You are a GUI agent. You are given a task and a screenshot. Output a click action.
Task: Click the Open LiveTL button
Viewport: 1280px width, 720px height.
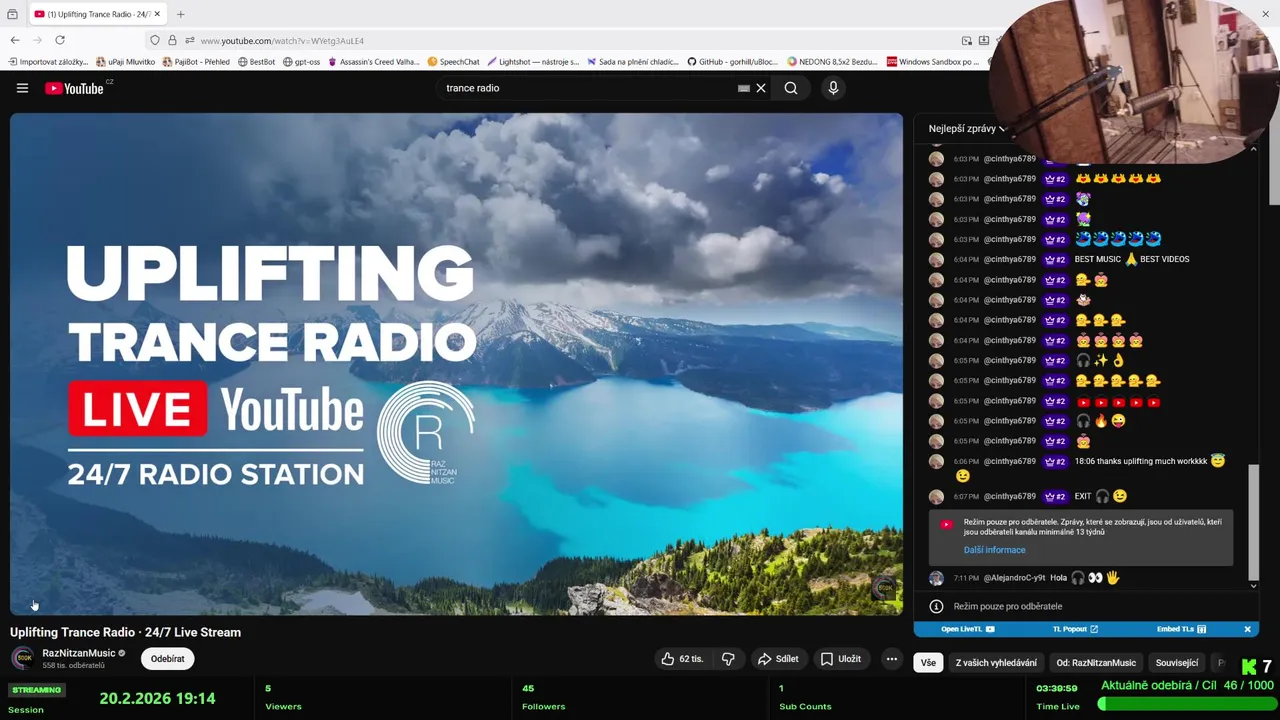pyautogui.click(x=968, y=629)
